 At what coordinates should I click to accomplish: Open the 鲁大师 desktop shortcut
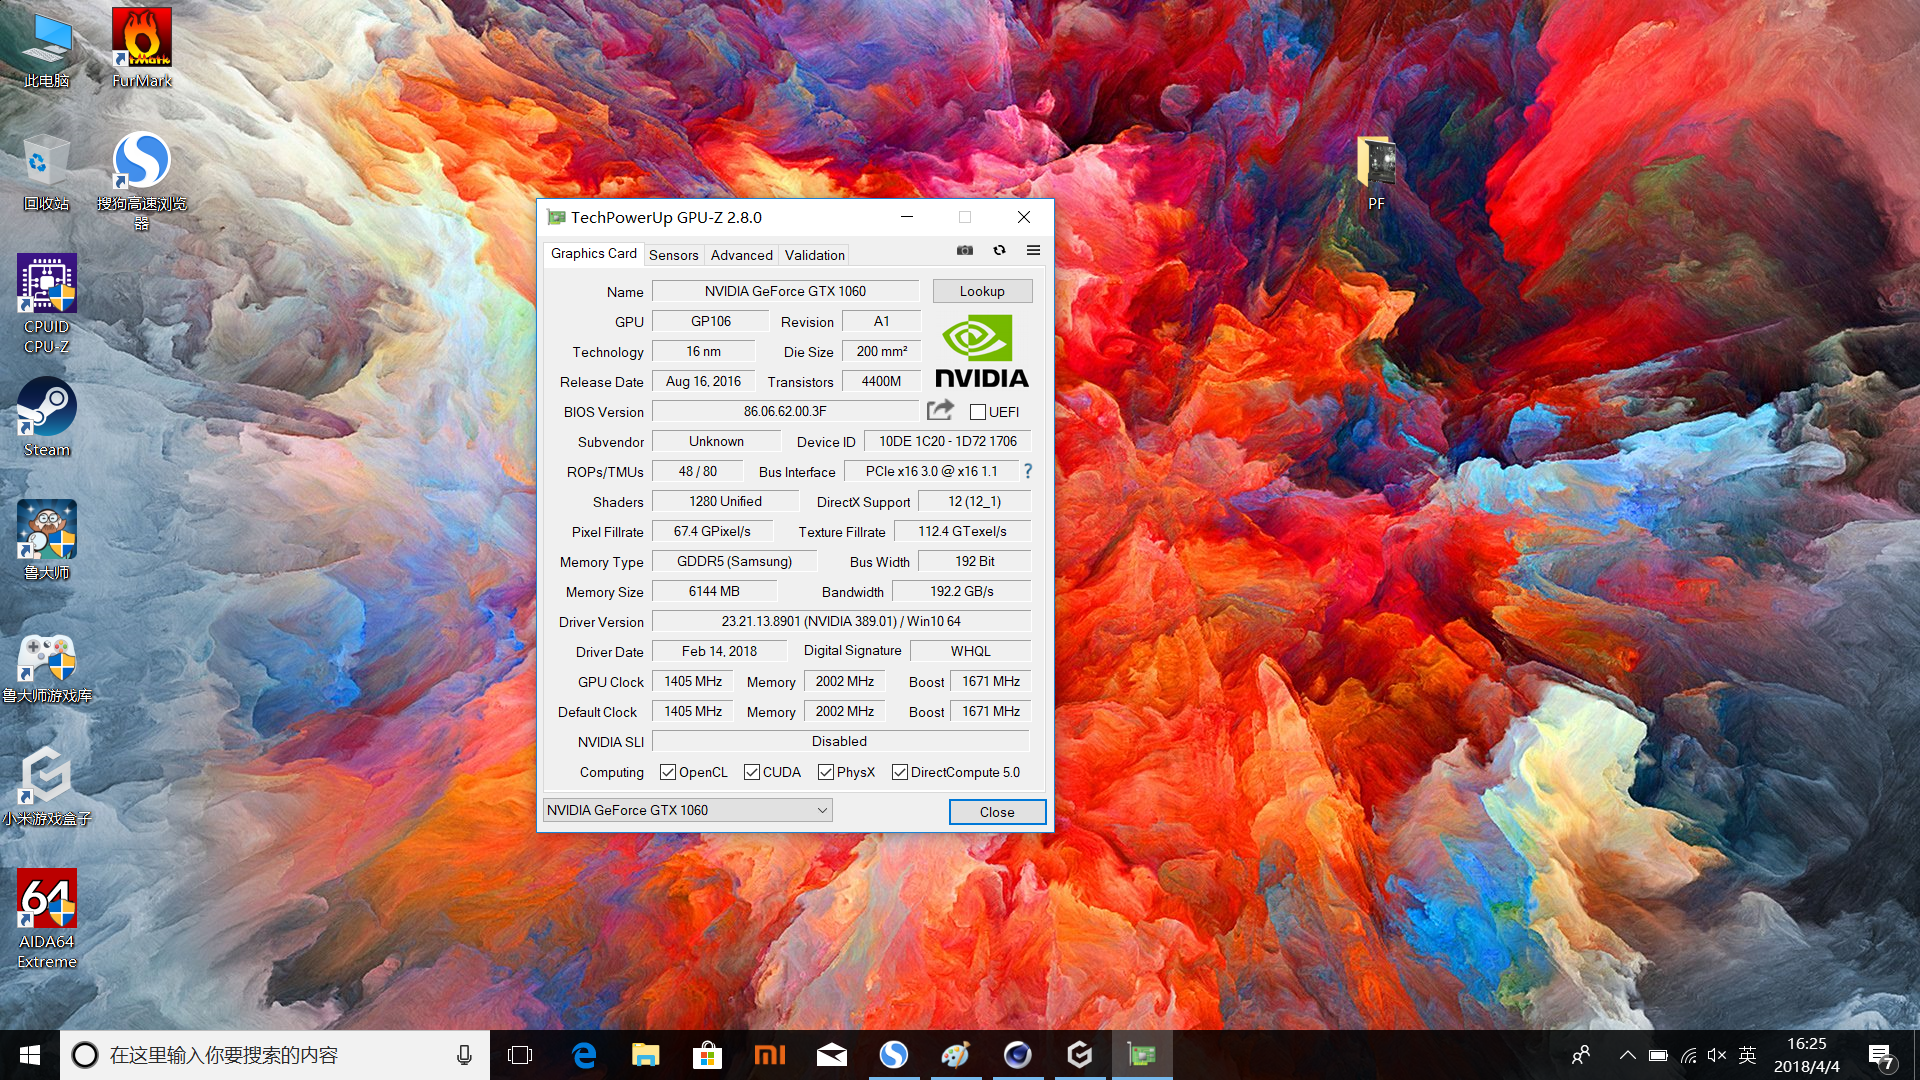pos(47,540)
